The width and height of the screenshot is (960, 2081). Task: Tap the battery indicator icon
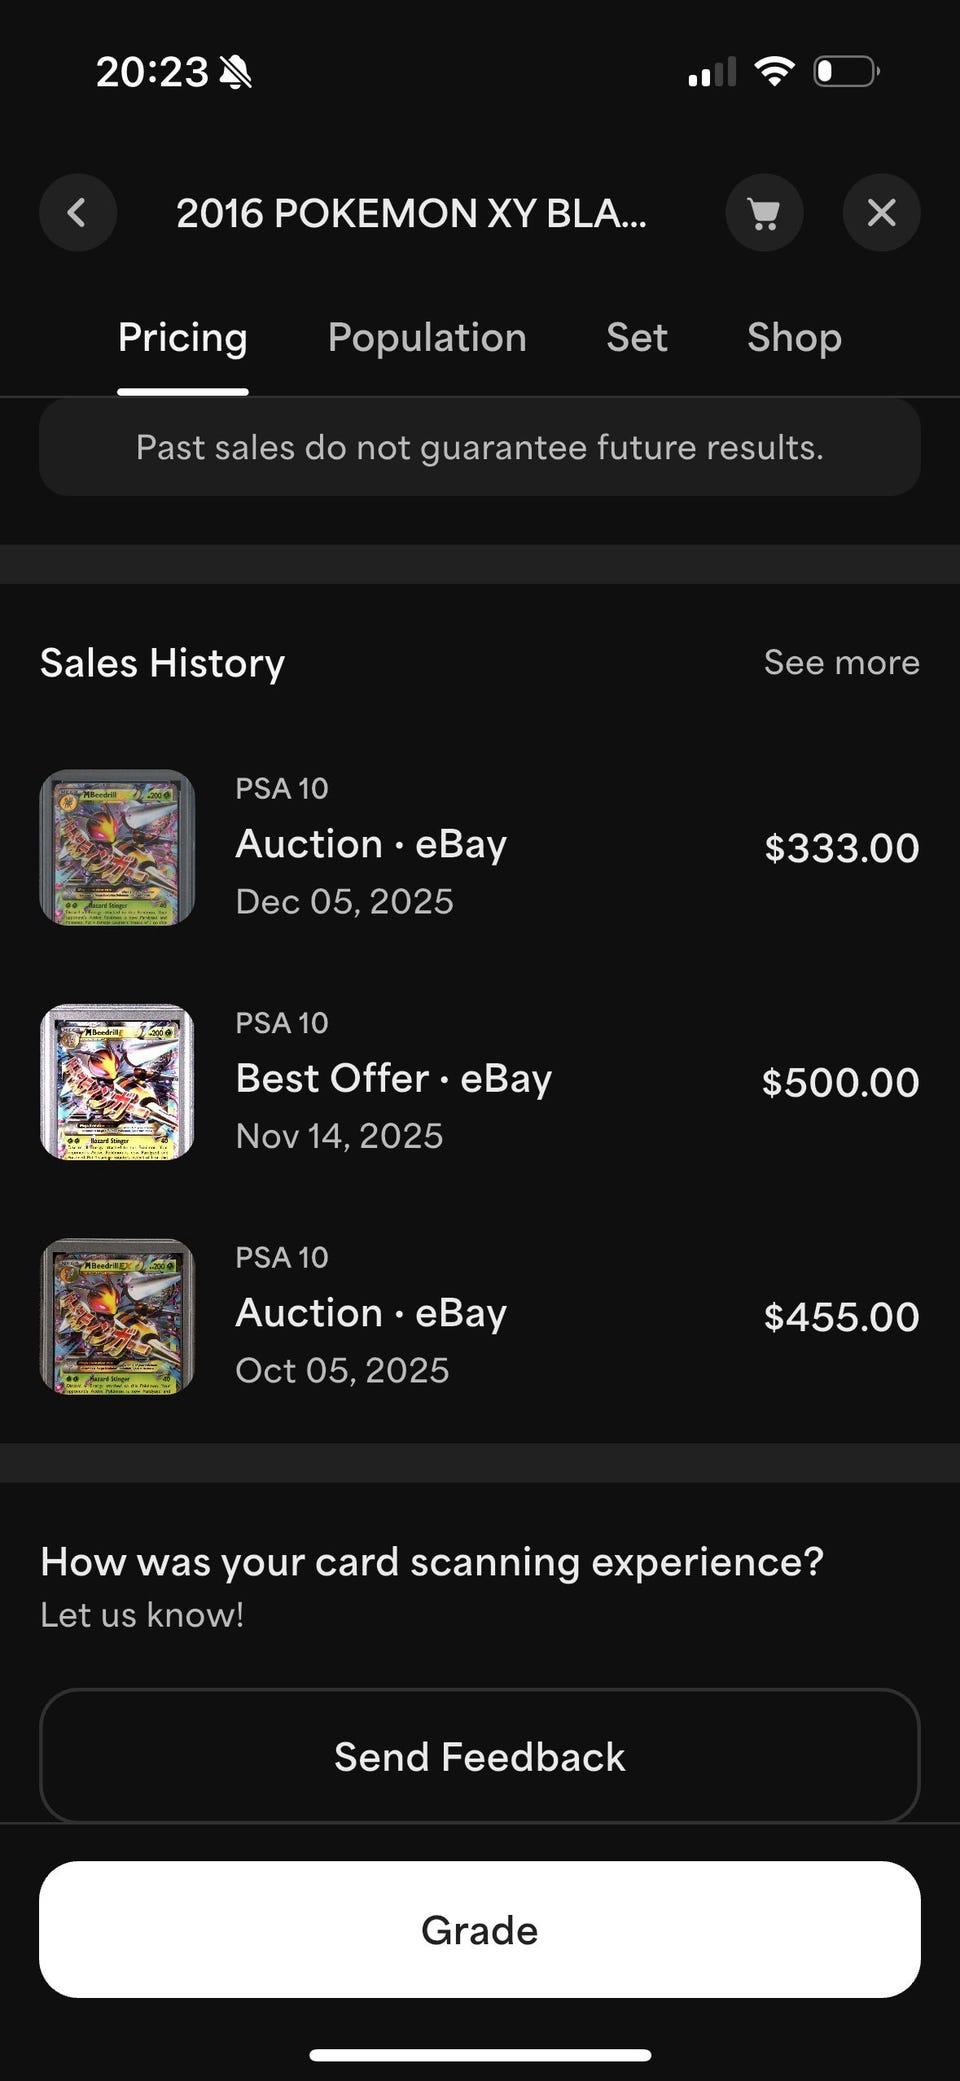pyautogui.click(x=846, y=71)
